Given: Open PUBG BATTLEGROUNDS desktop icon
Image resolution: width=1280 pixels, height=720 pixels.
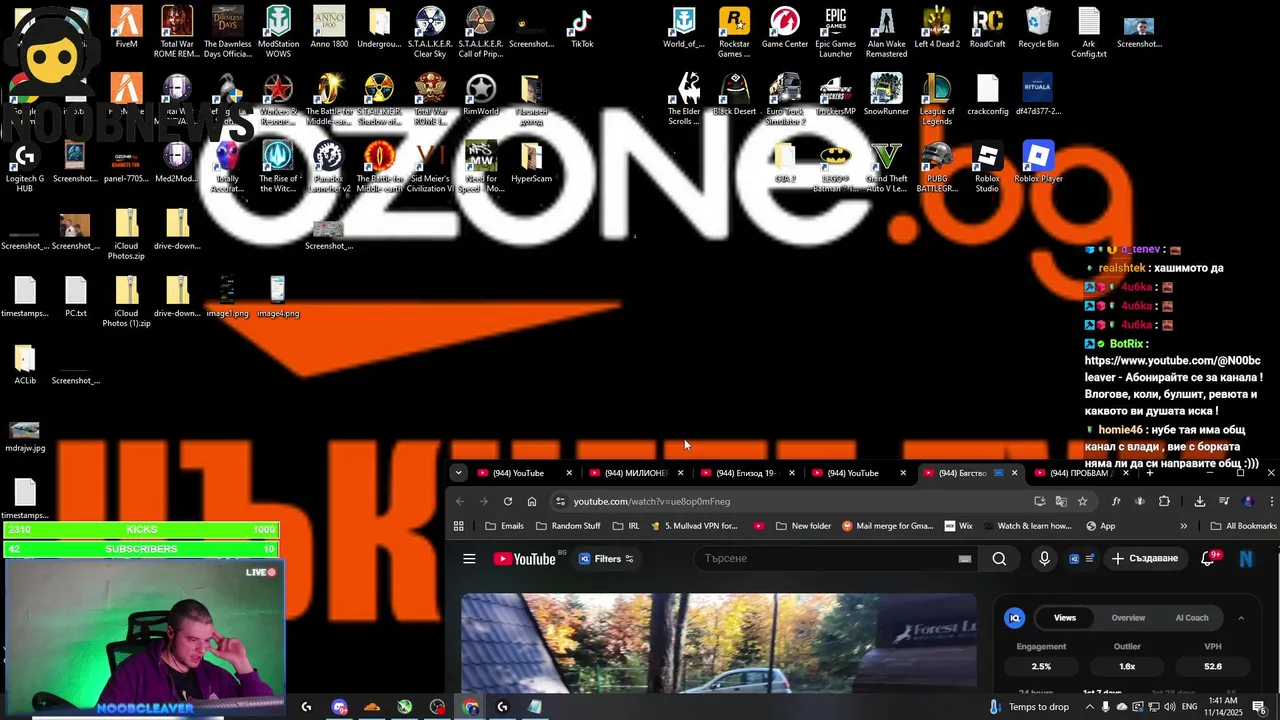Looking at the screenshot, I should (937, 166).
